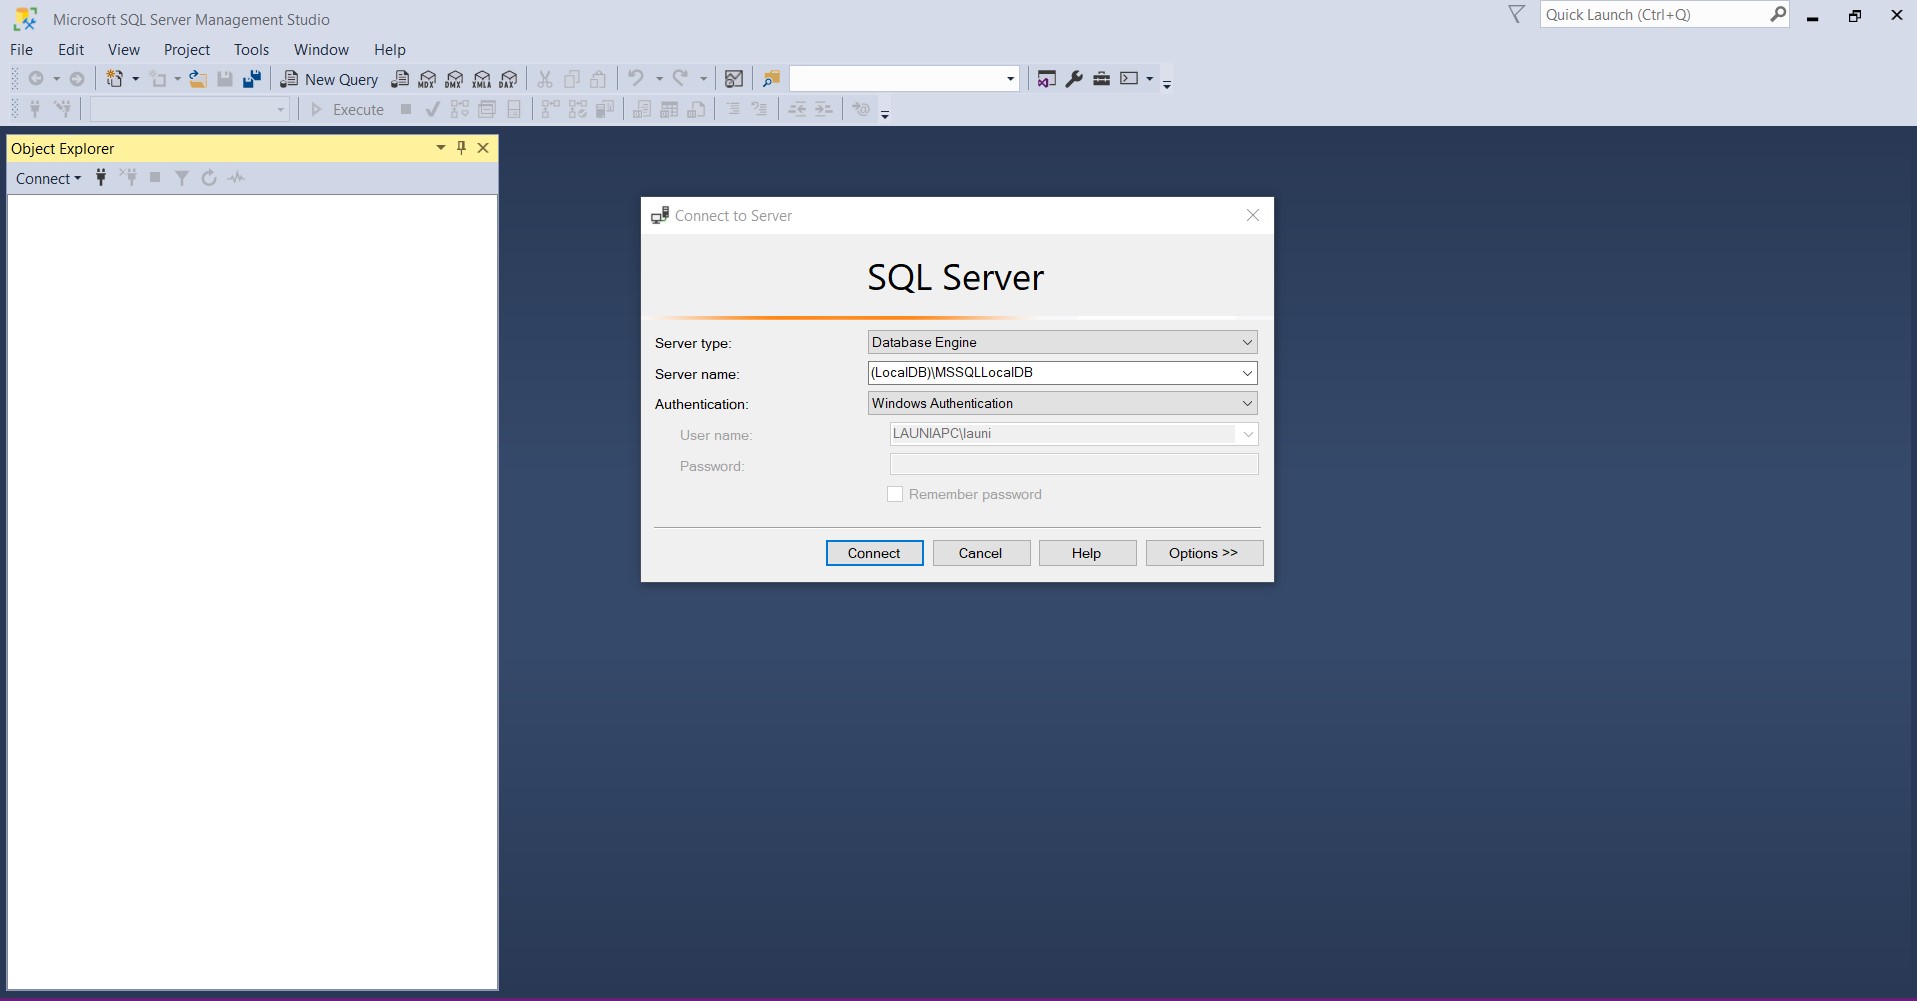Toggle the Remember password checkbox
This screenshot has height=1001, width=1917.
895,494
